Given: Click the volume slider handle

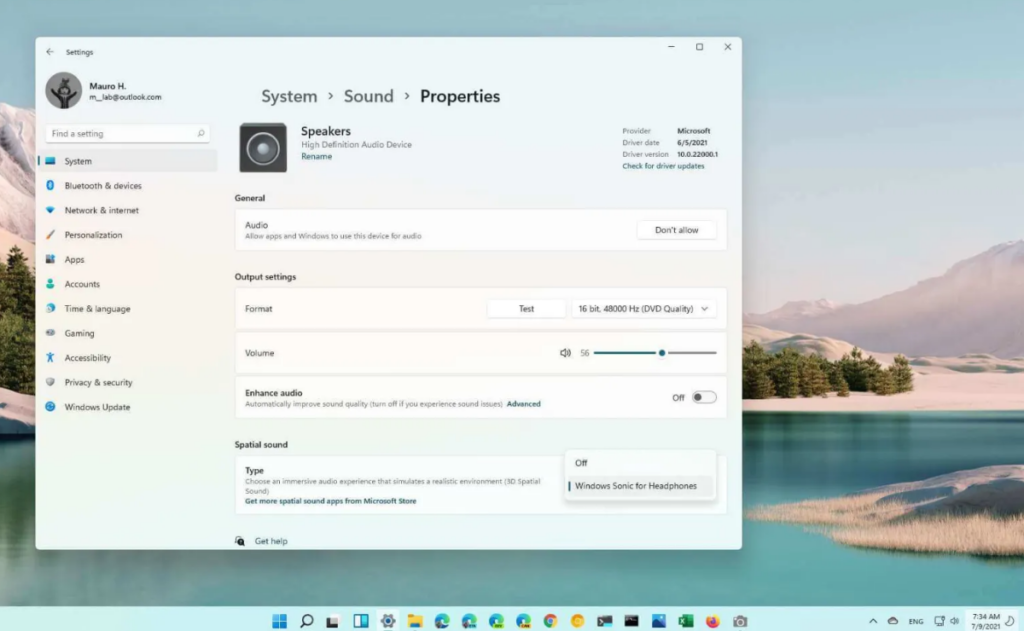Looking at the screenshot, I should (x=662, y=353).
